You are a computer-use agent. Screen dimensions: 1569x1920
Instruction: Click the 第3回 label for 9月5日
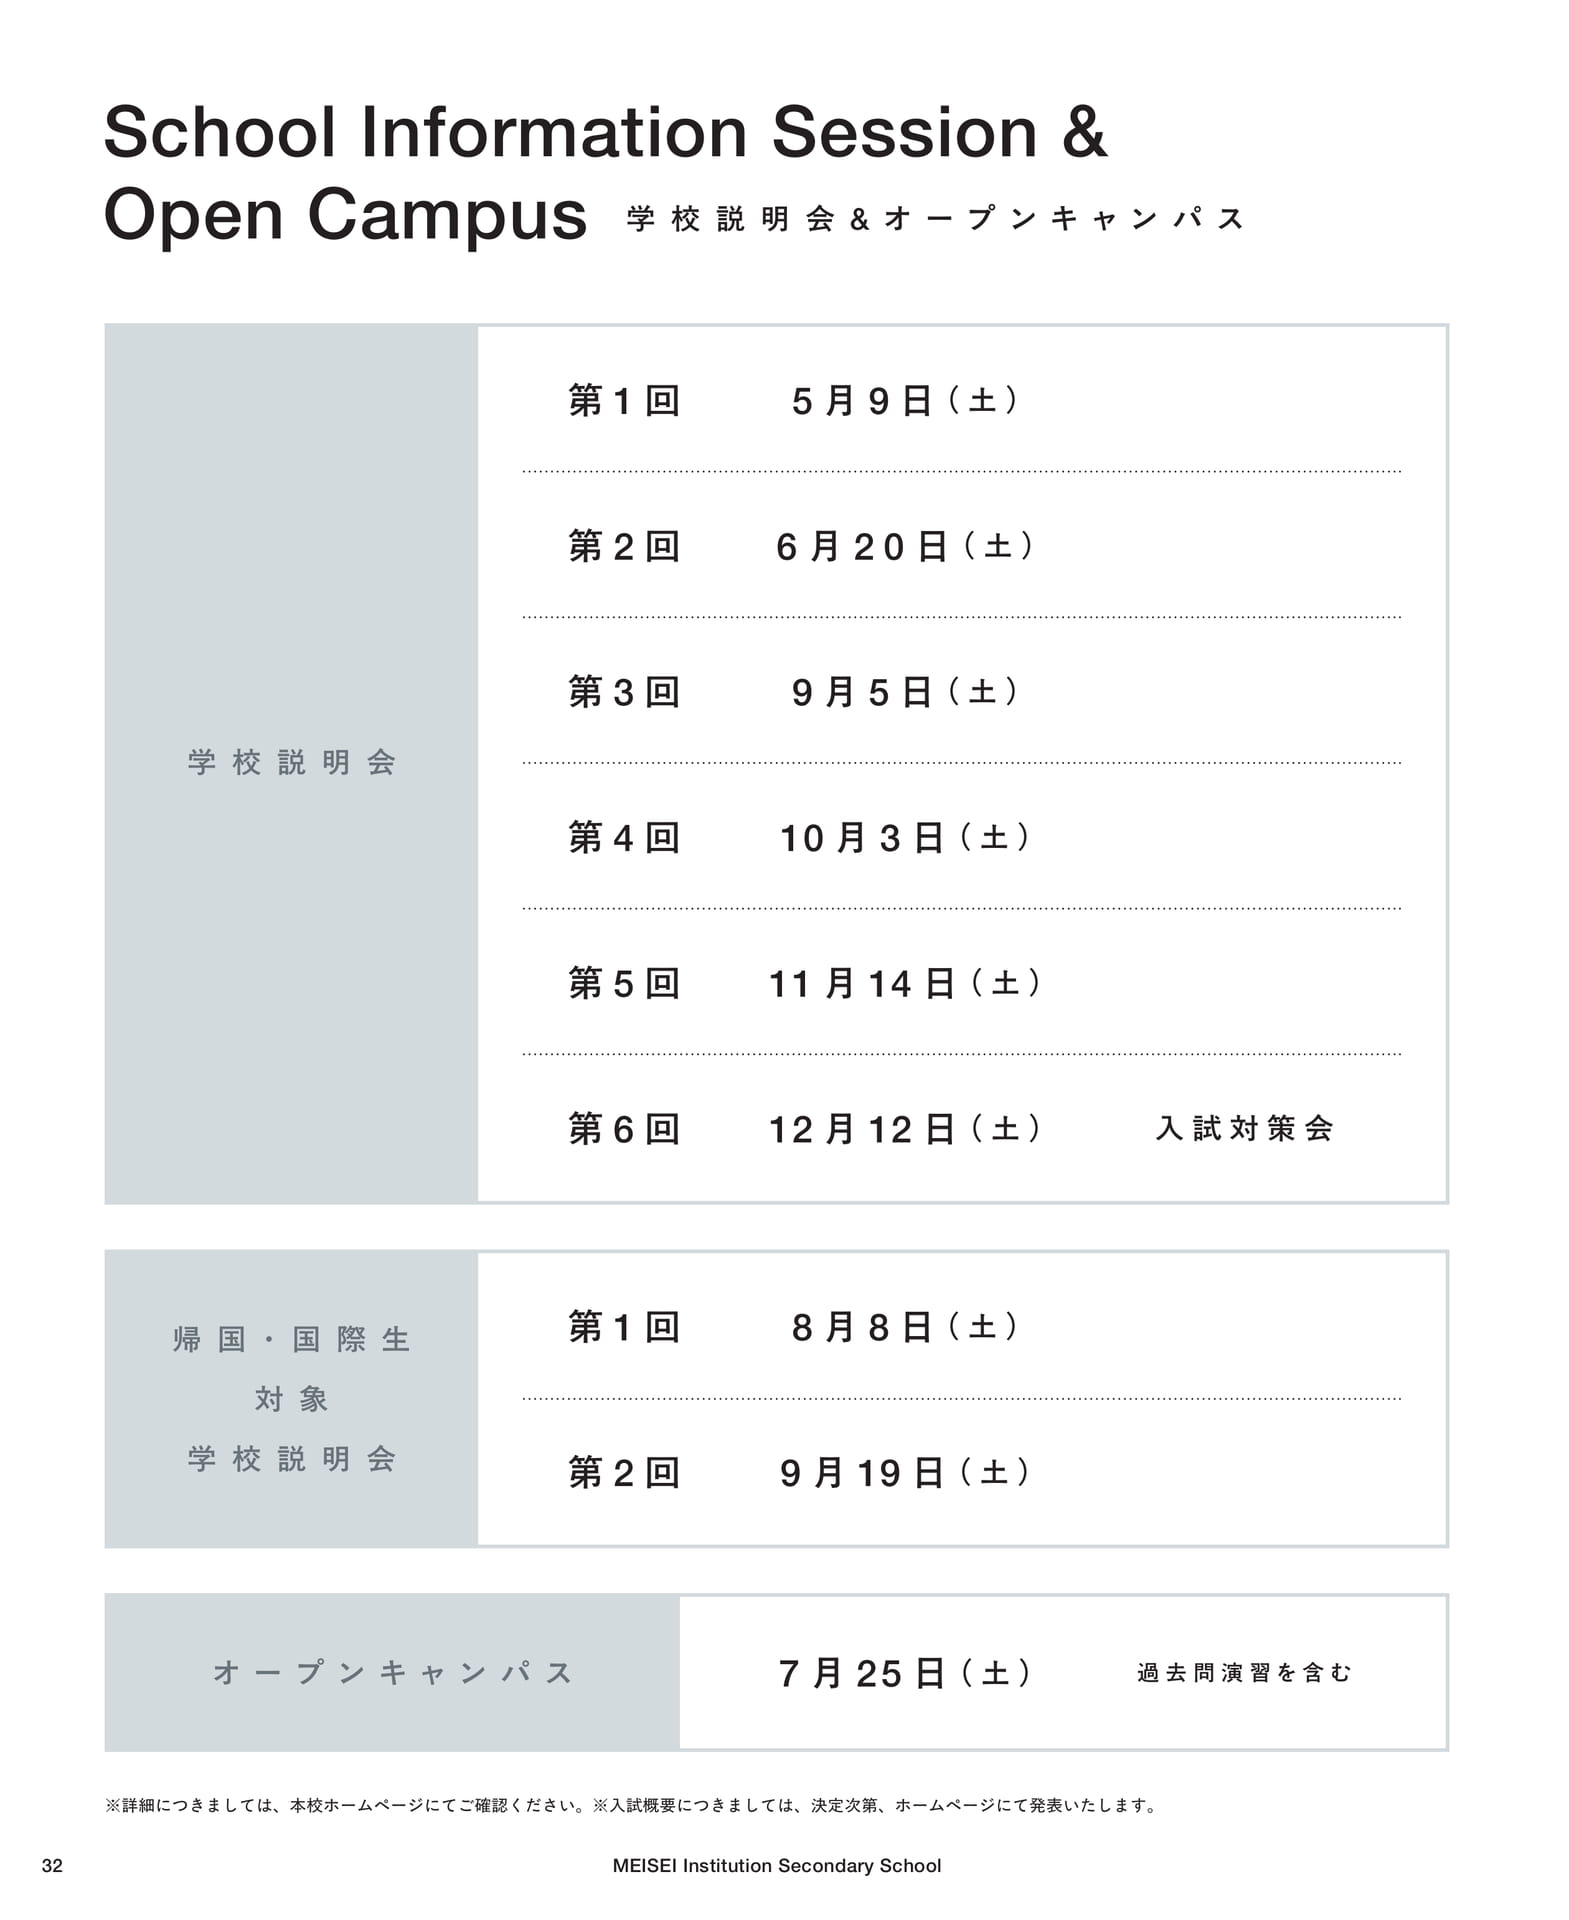[624, 692]
